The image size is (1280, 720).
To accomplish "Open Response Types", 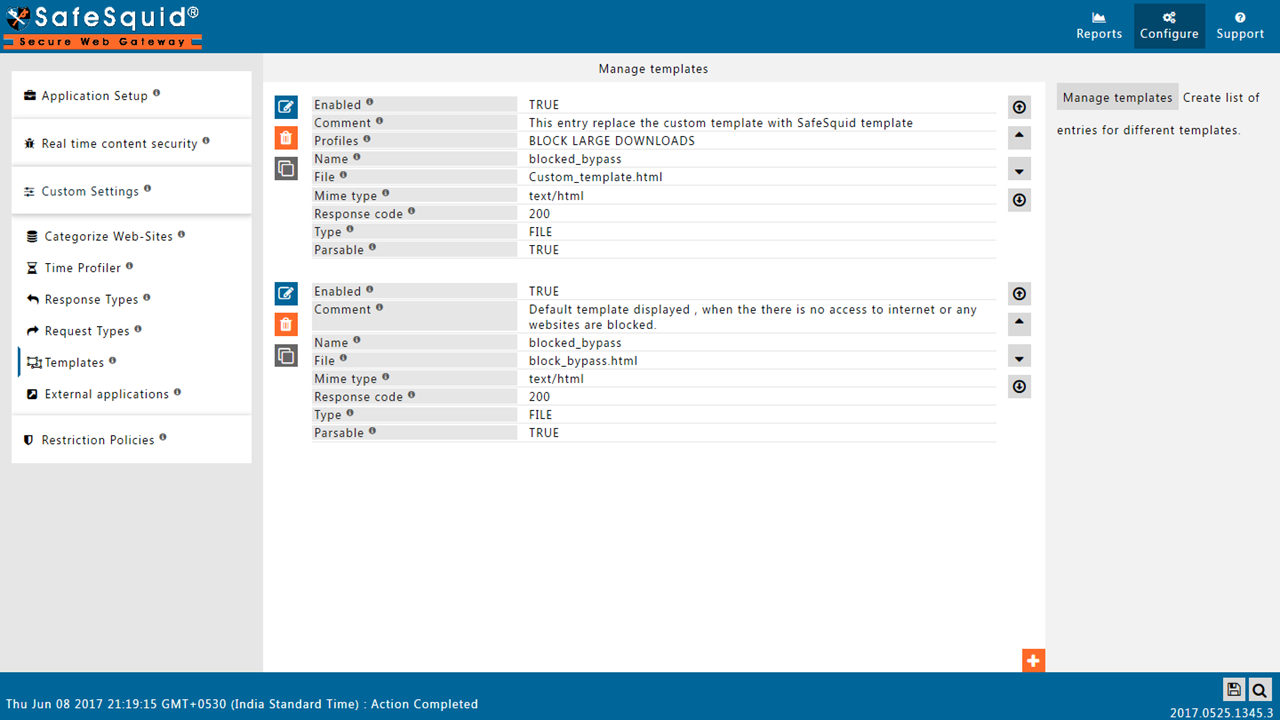I will pos(91,300).
